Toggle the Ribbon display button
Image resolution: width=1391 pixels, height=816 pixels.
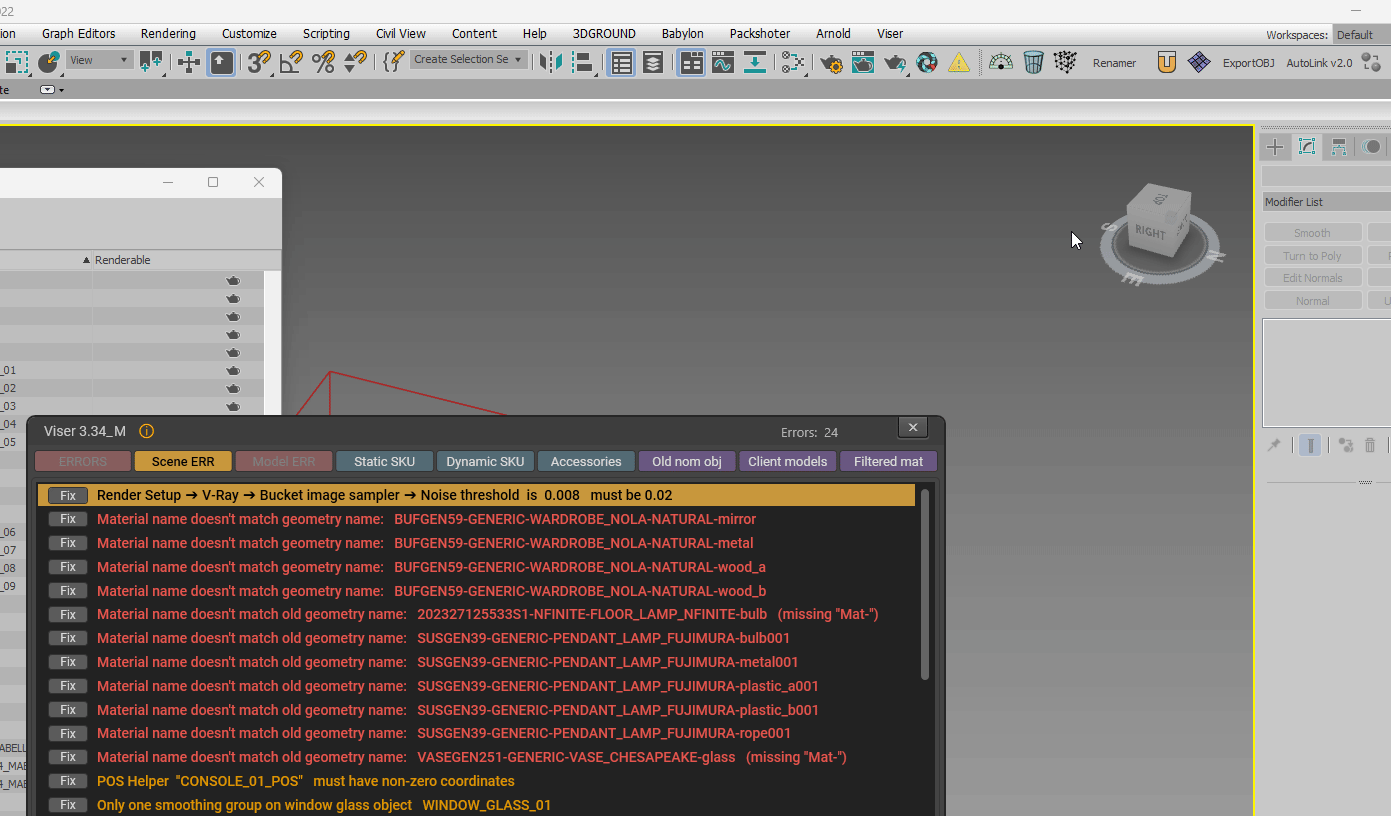click(x=691, y=63)
